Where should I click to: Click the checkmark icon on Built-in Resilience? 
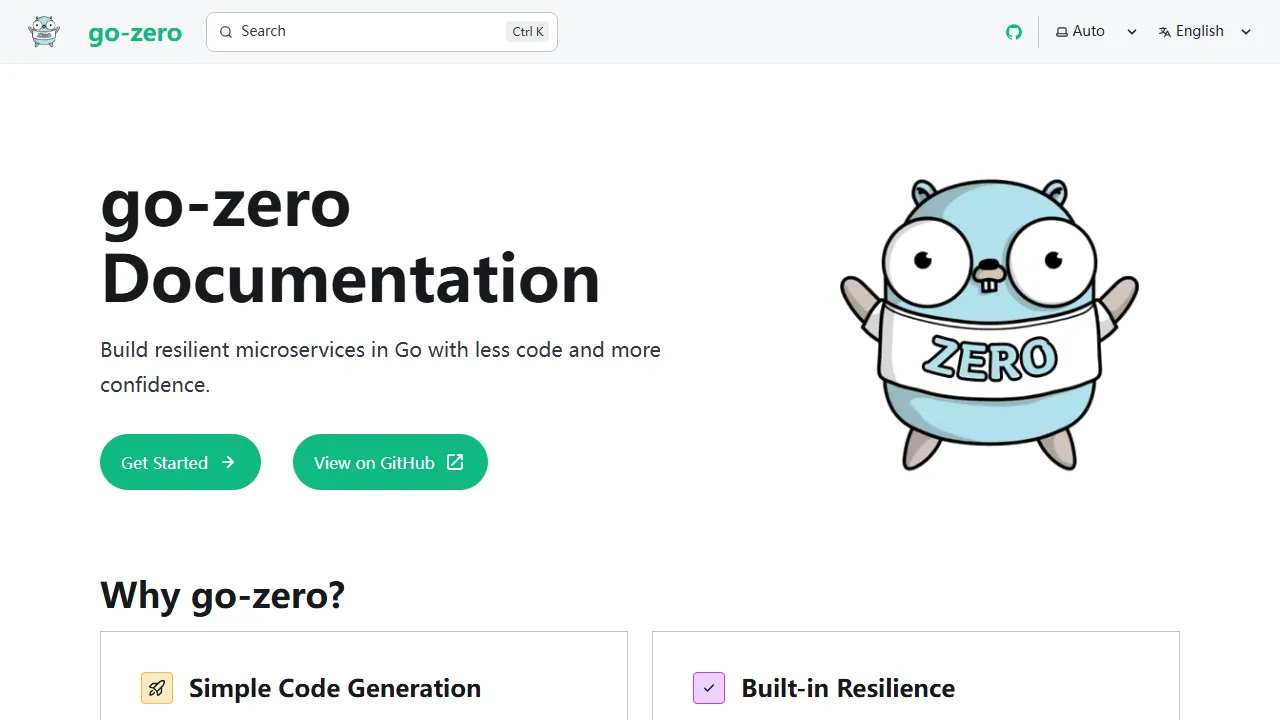pos(709,688)
